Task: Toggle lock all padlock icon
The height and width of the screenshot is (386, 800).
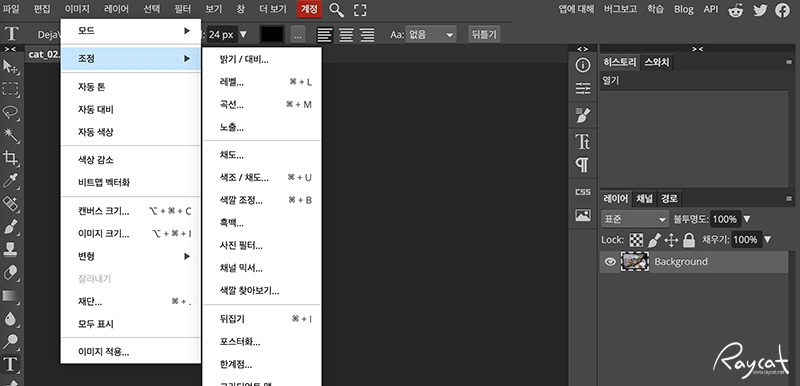Action: click(689, 240)
